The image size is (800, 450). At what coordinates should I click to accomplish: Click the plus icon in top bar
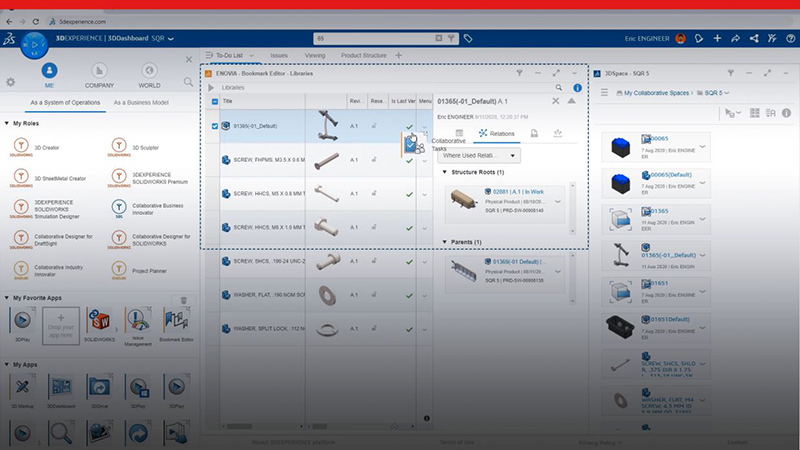click(x=717, y=38)
